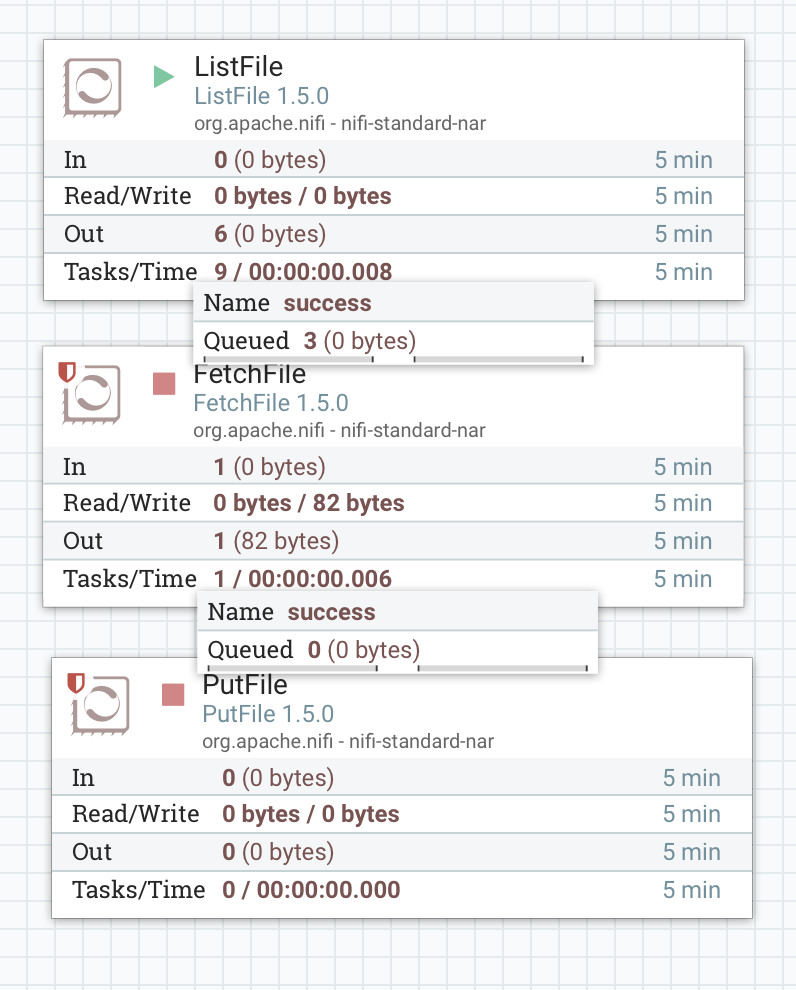Open ListFile 1.5.0 version link

click(x=261, y=96)
